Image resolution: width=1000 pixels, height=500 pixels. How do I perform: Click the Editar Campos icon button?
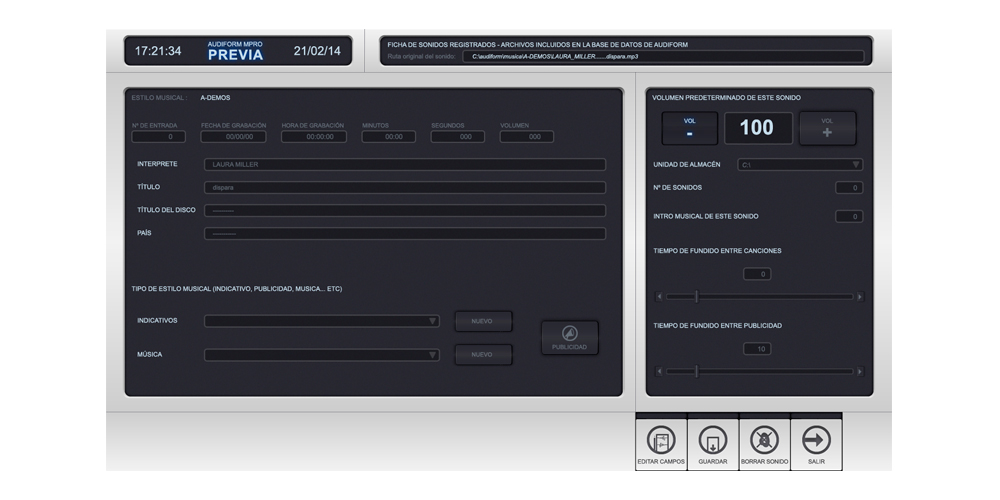click(661, 445)
